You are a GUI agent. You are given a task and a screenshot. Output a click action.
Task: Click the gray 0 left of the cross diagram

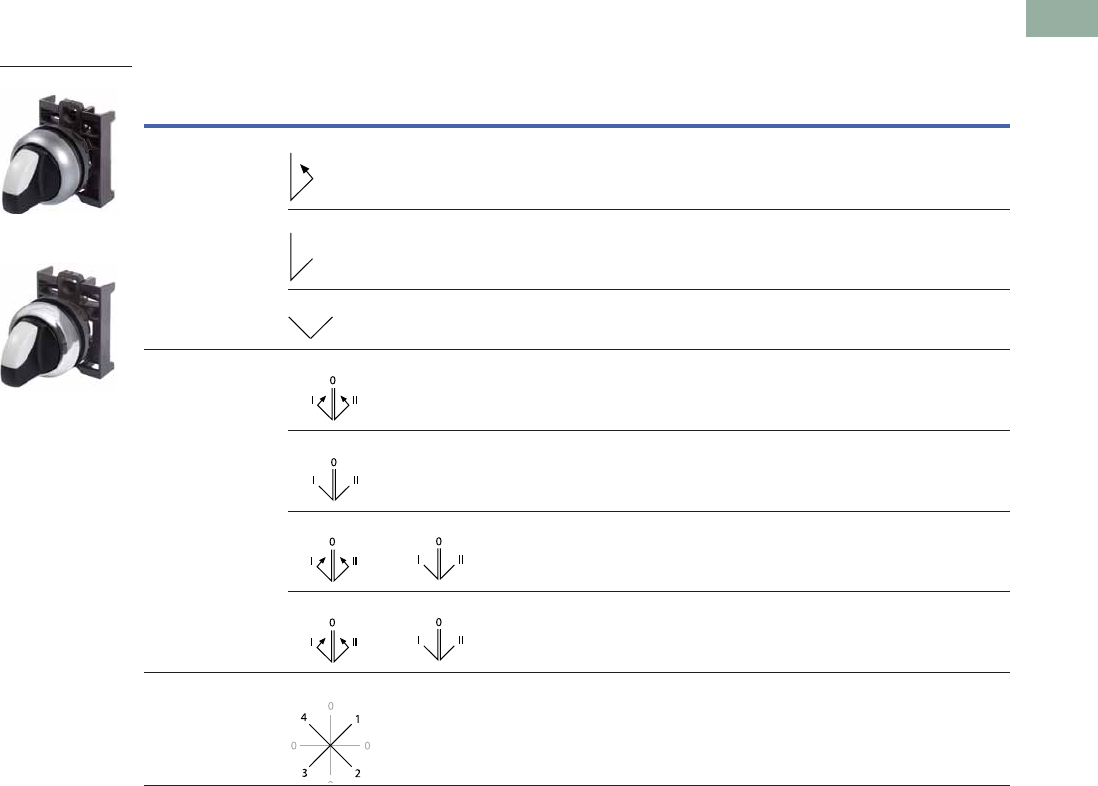294,746
